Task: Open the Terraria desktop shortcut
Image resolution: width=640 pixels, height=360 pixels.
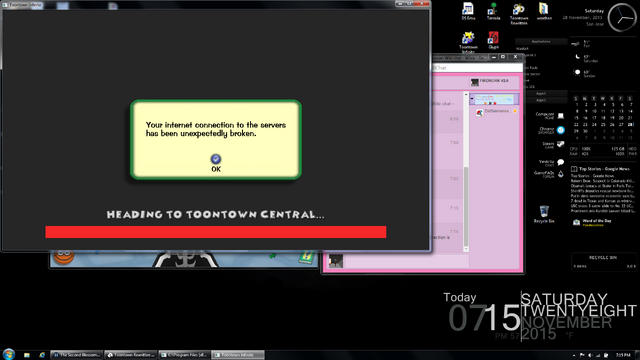Action: 493,11
